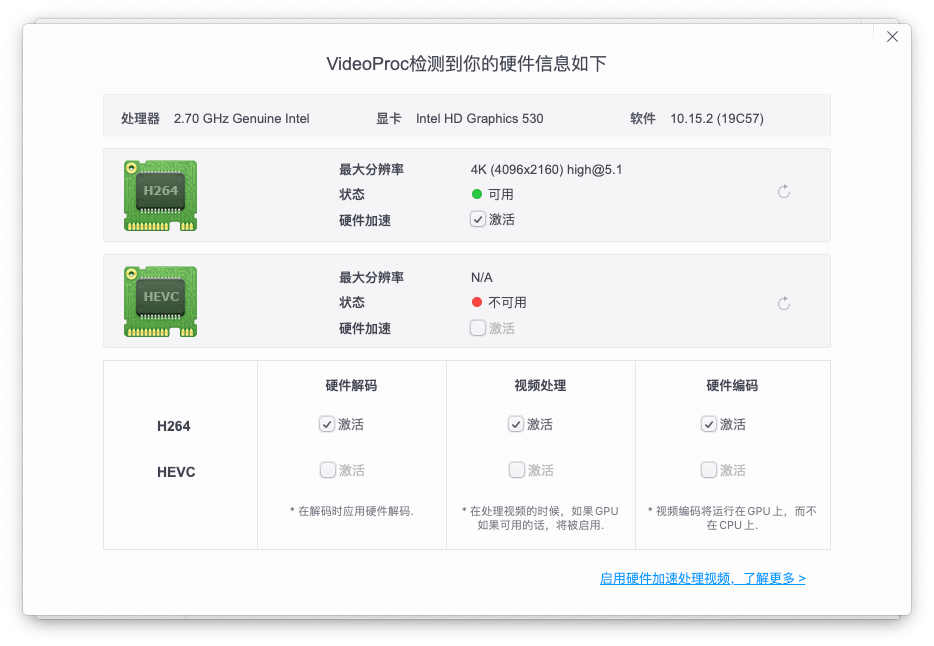The height and width of the screenshot is (646, 934).
Task: Click 硬件加速 label in the H264 card
Action: 365,220
